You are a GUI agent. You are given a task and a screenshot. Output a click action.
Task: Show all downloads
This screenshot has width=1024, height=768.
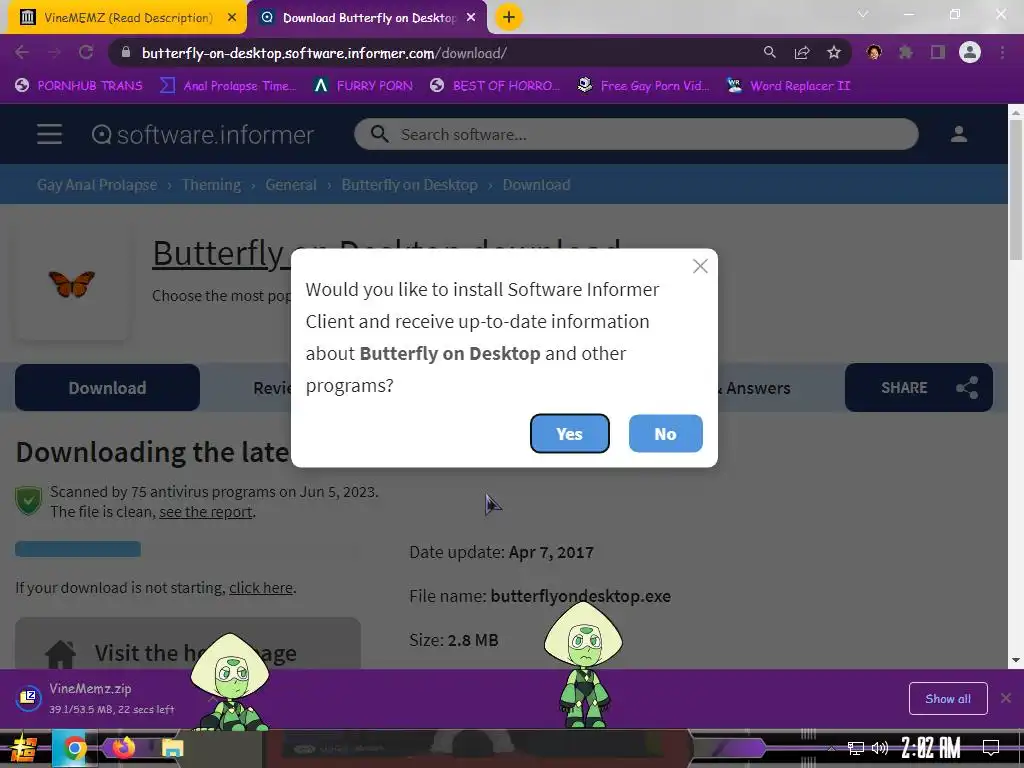[948, 699]
